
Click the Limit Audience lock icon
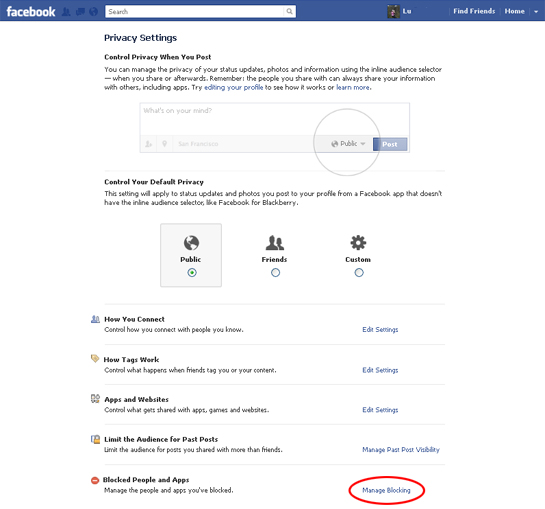click(x=95, y=439)
